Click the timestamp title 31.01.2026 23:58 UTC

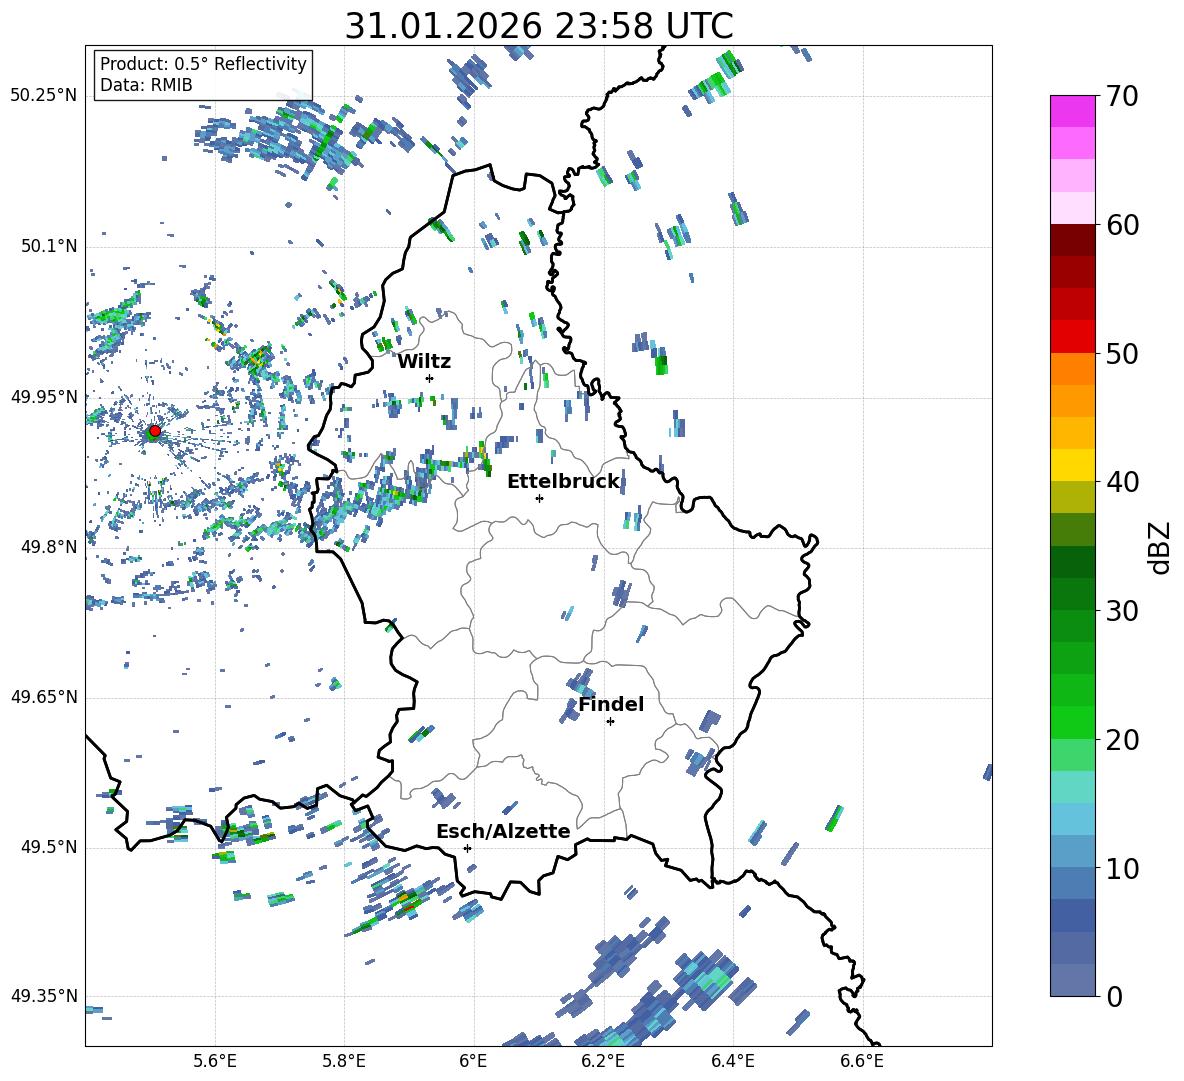pyautogui.click(x=538, y=26)
